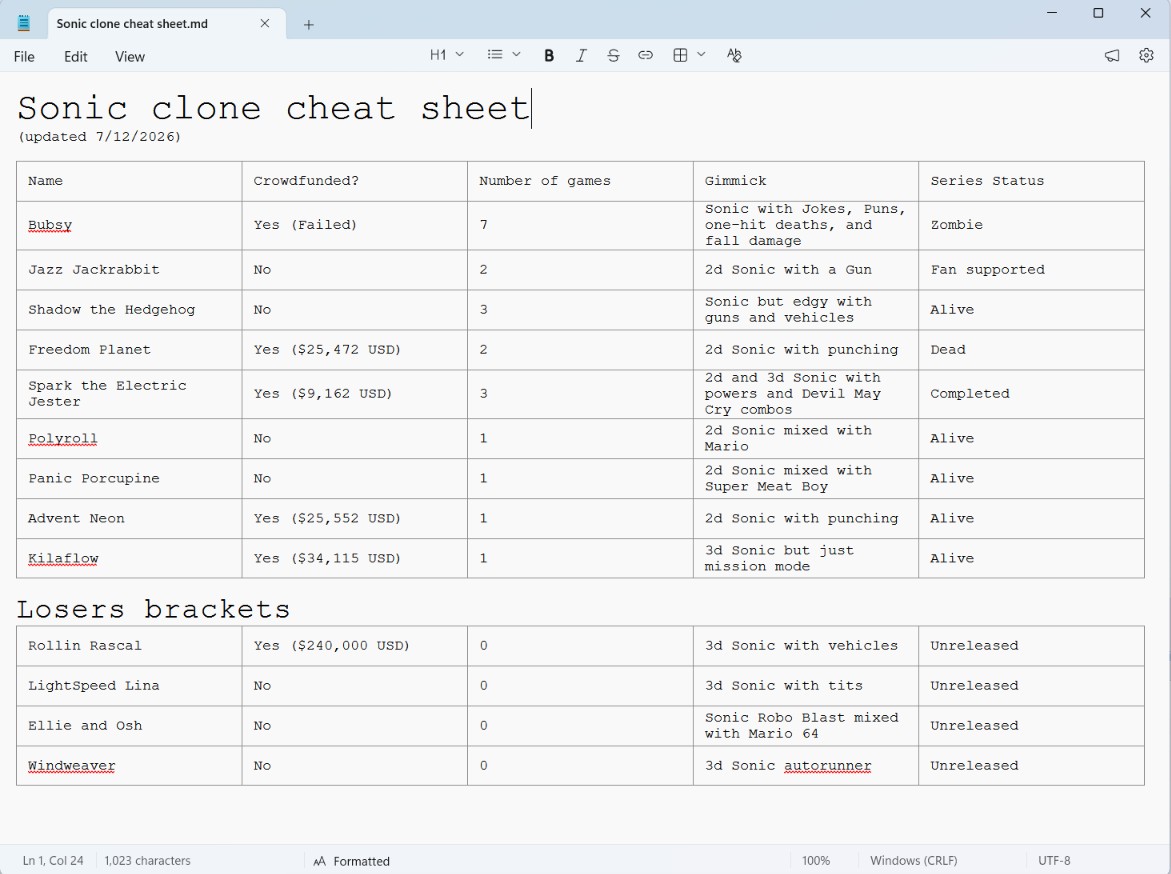
Task: Add a new tab with plus button
Action: click(x=308, y=25)
